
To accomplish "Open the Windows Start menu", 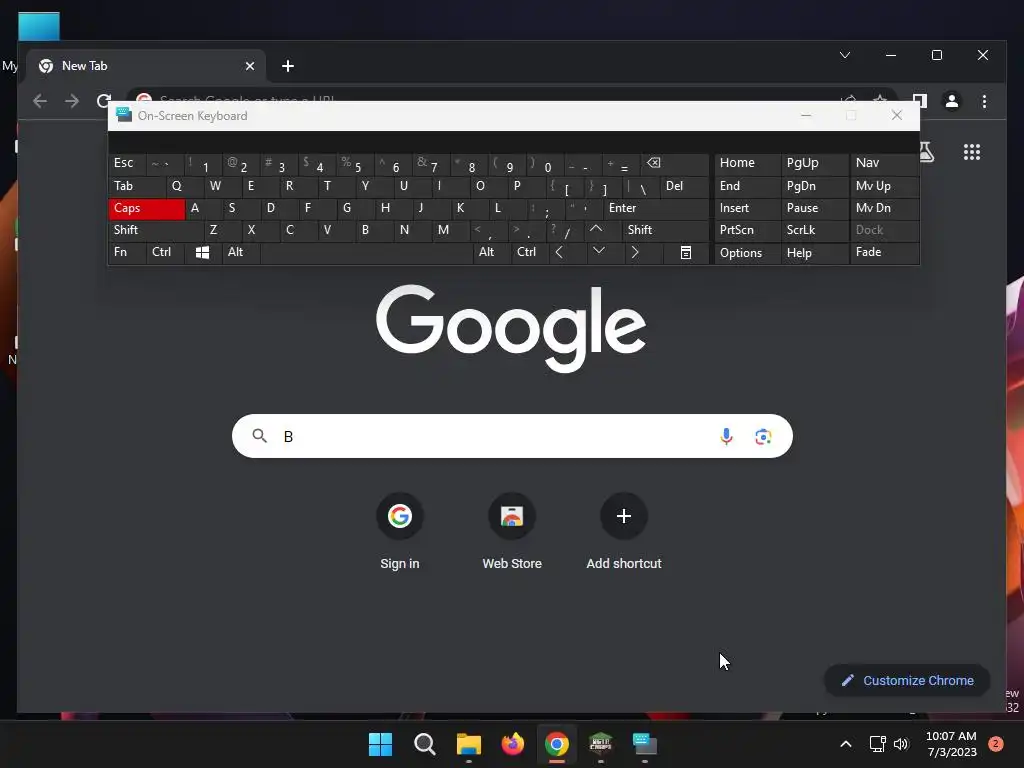I will coord(380,744).
